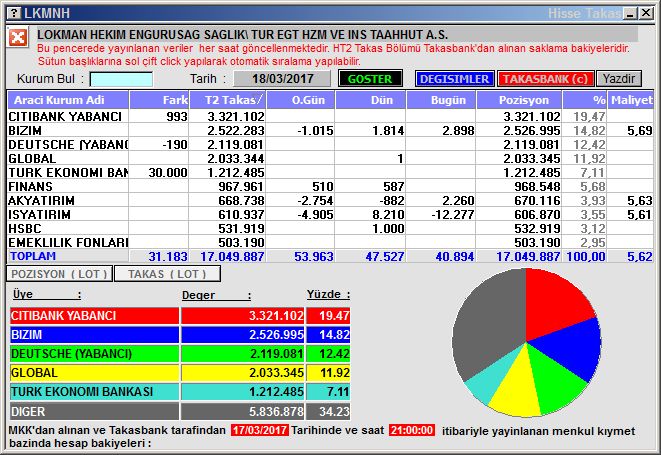Click the Tarih date field 18/03/2017
Image resolution: width=661 pixels, height=455 pixels.
point(282,79)
